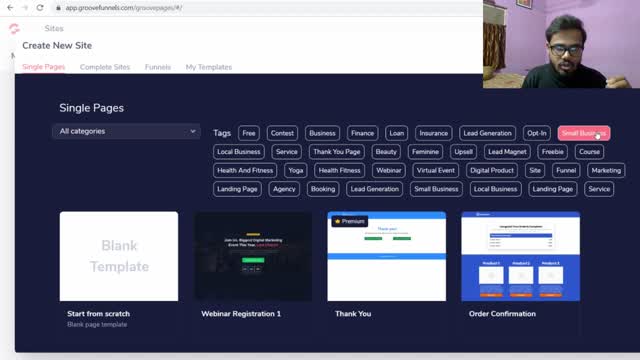Pick the Marketing tag

click(x=606, y=170)
